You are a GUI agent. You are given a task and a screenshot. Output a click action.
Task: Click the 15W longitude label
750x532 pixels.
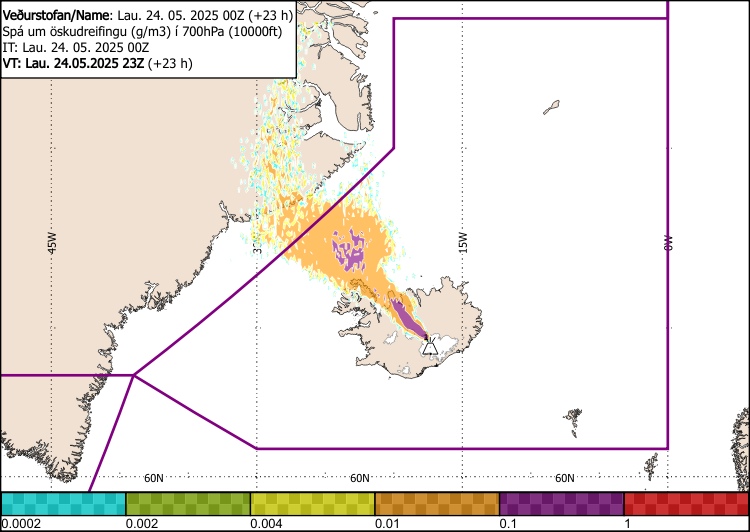point(463,243)
